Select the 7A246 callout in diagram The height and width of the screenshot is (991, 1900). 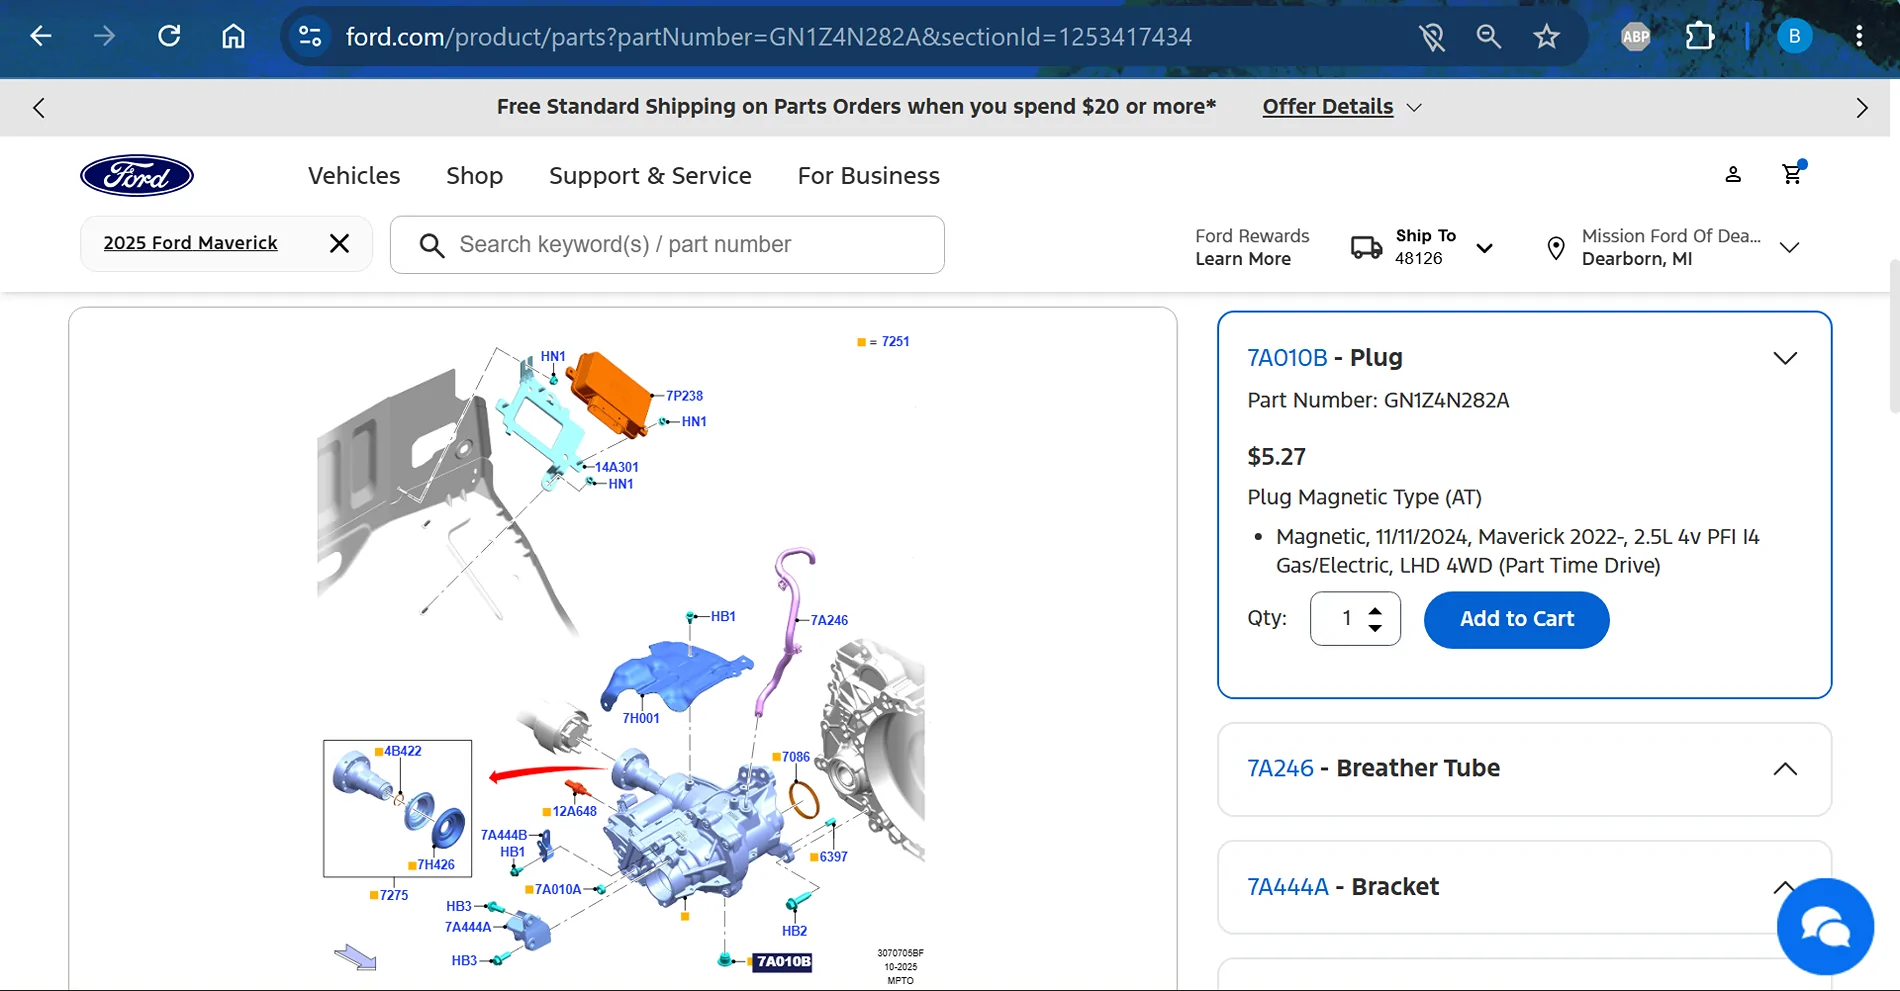pos(829,620)
